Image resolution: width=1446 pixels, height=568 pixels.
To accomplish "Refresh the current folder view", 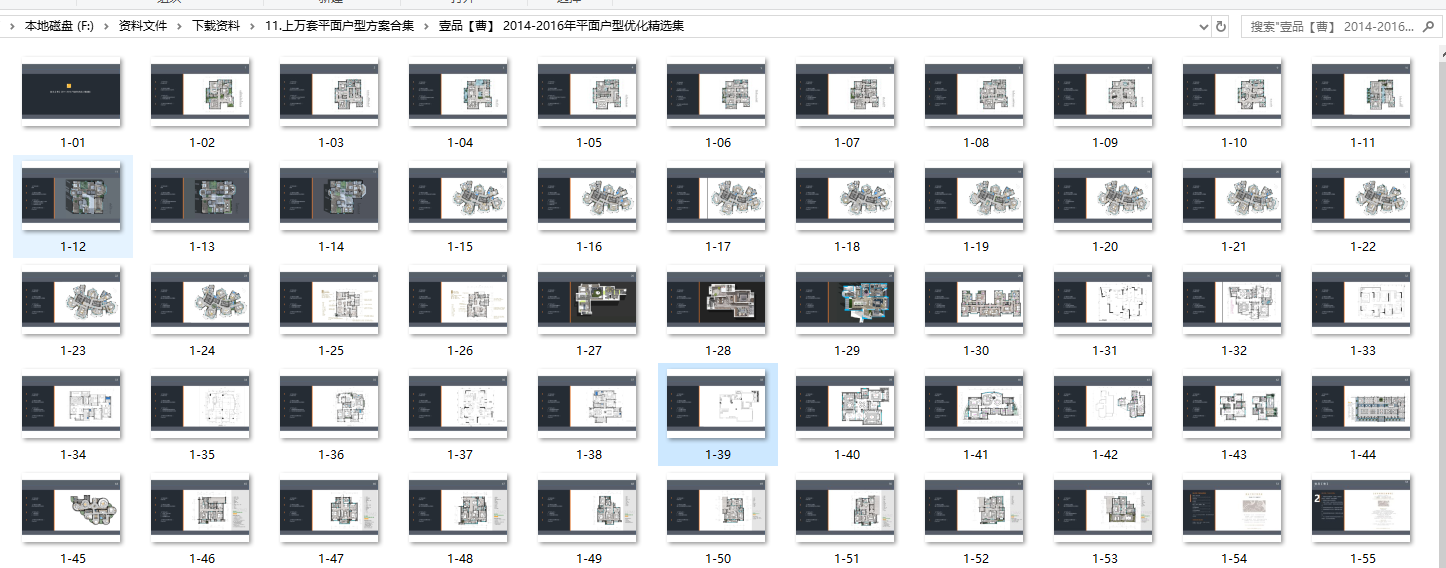I will (x=1220, y=27).
